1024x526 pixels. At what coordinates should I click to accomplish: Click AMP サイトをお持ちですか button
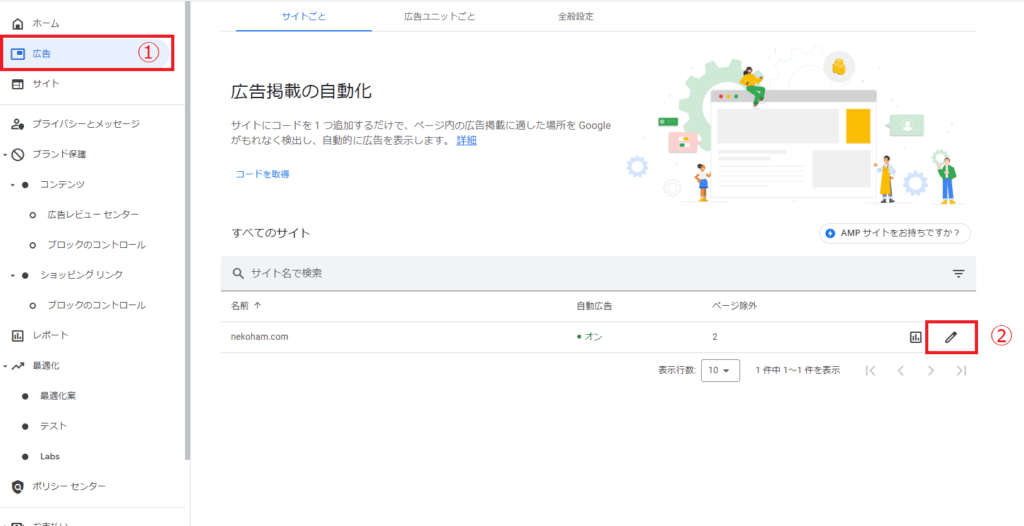pos(895,233)
